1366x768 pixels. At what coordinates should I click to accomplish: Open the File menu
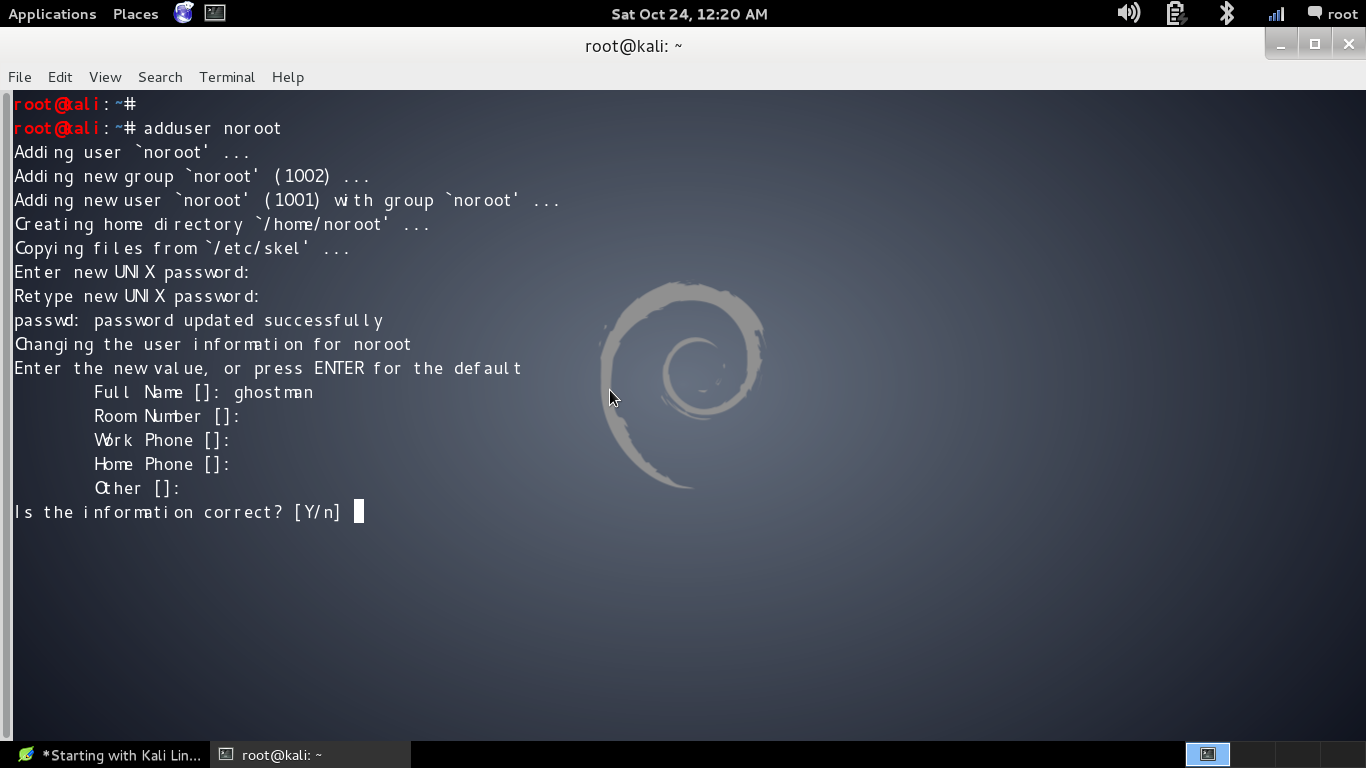pos(20,77)
